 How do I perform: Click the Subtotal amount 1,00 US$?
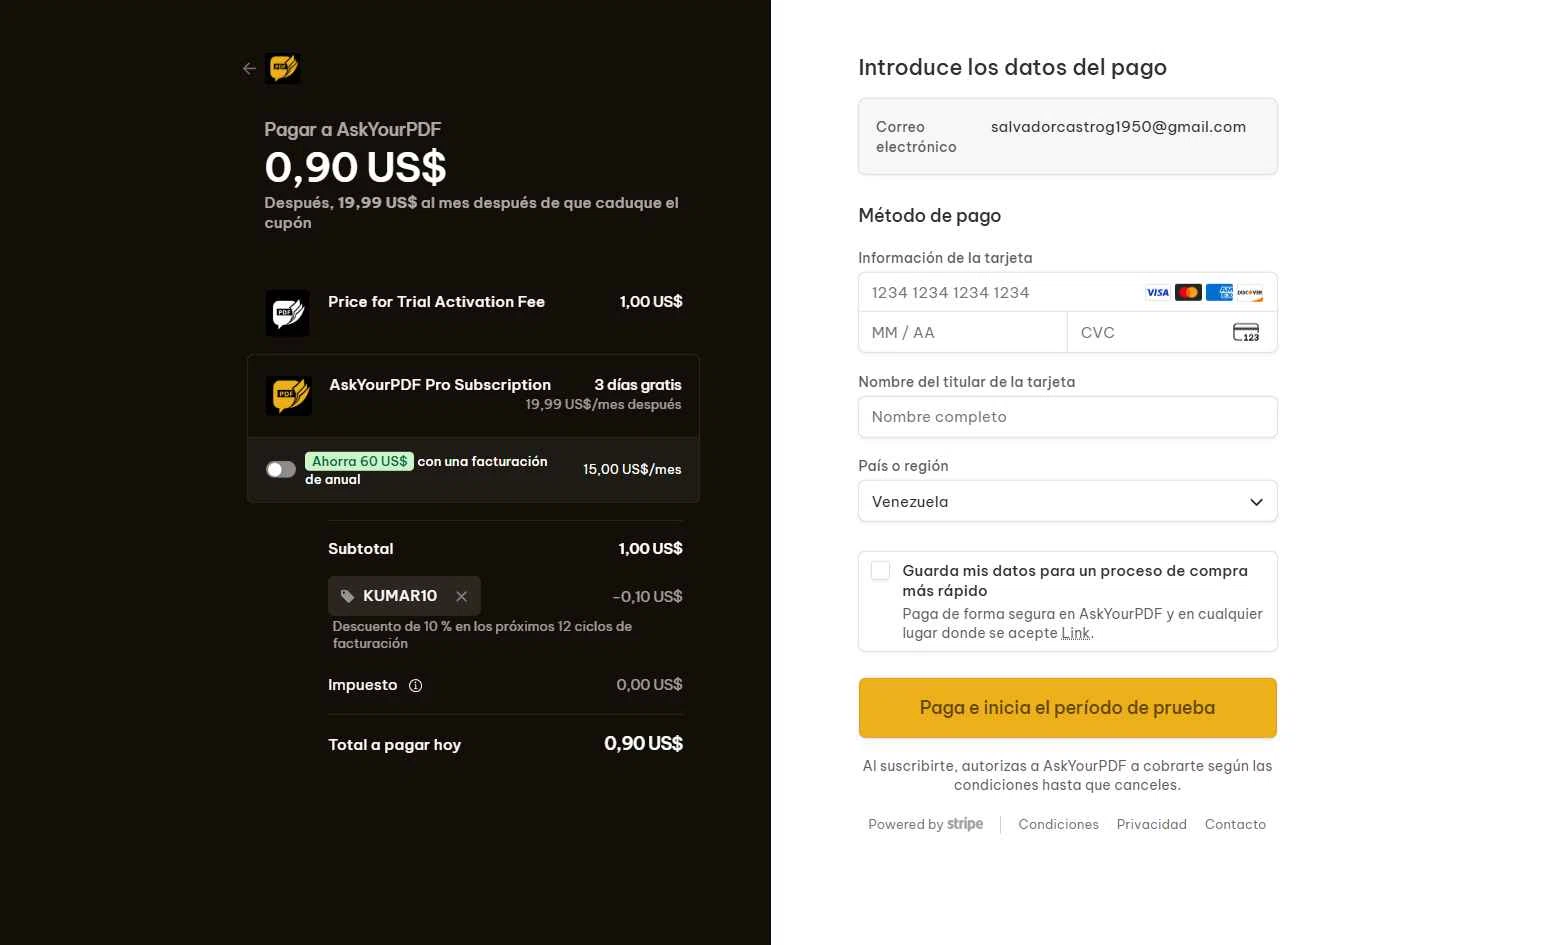tap(650, 549)
